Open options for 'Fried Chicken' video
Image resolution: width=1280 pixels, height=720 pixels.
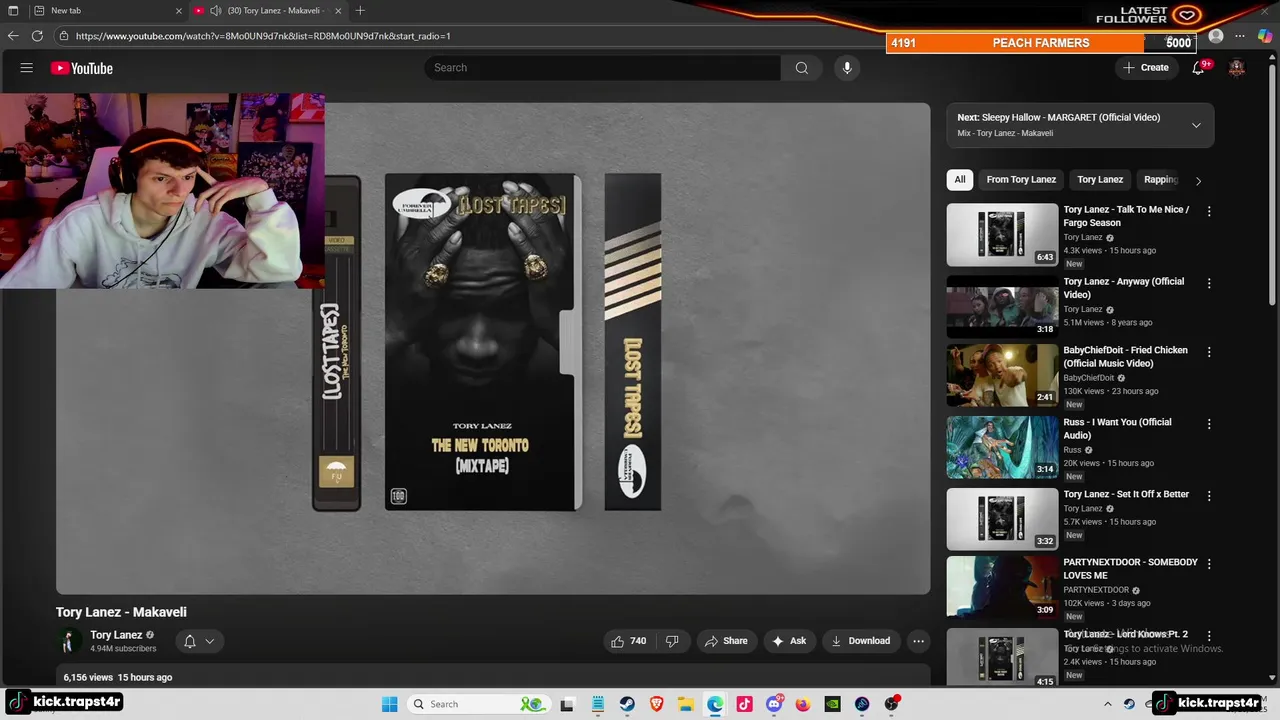pyautogui.click(x=1209, y=352)
